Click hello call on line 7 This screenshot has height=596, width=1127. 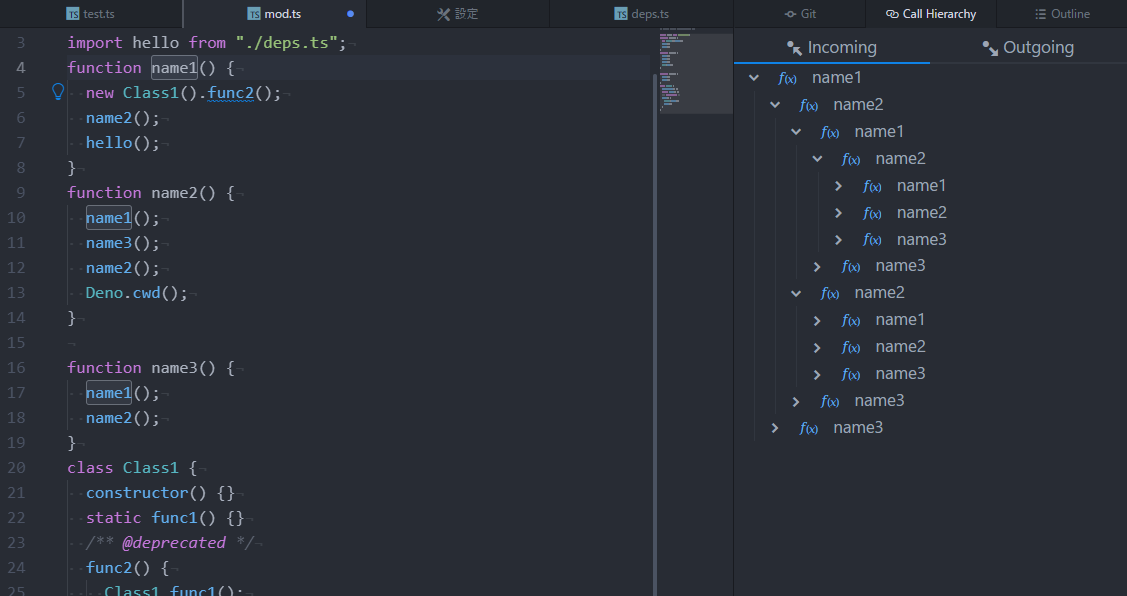109,142
